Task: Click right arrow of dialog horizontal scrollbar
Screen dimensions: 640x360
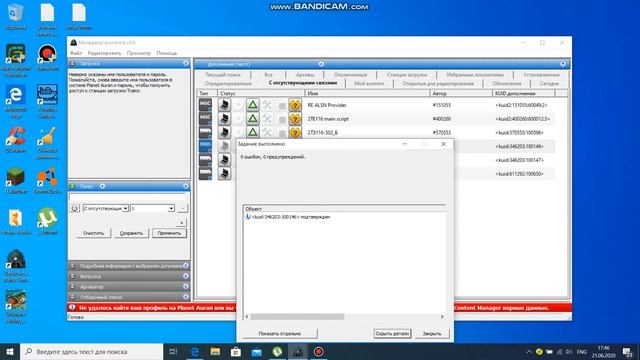Action: (442, 317)
